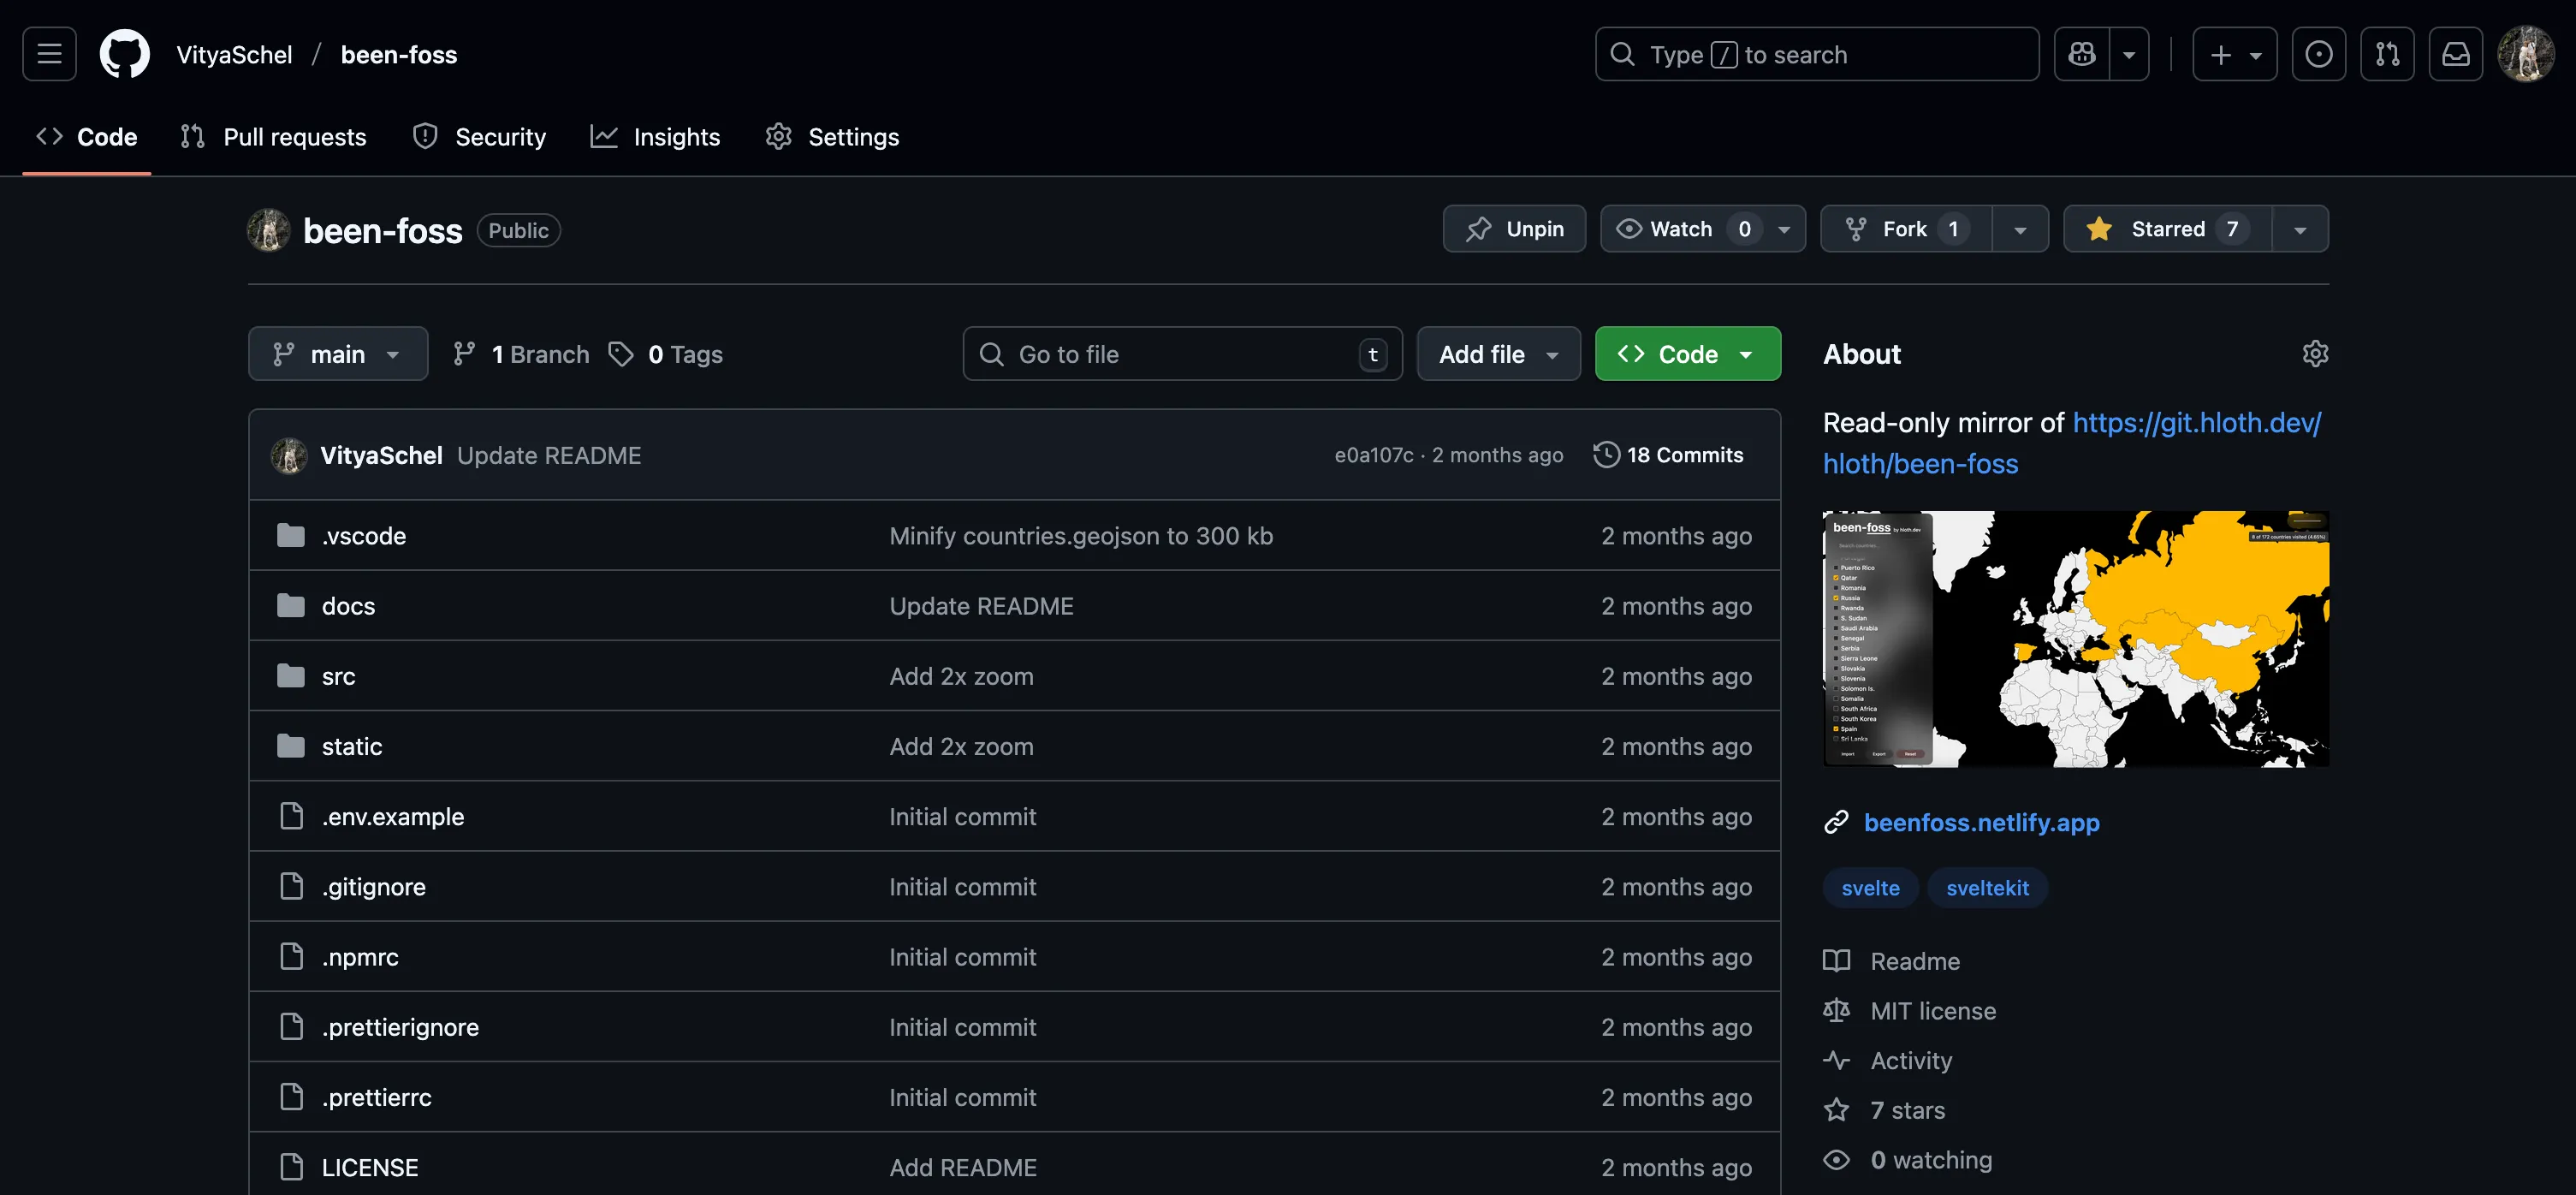Image resolution: width=2576 pixels, height=1195 pixels.
Task: Click the folder icon of docs row
Action: pyautogui.click(x=291, y=605)
